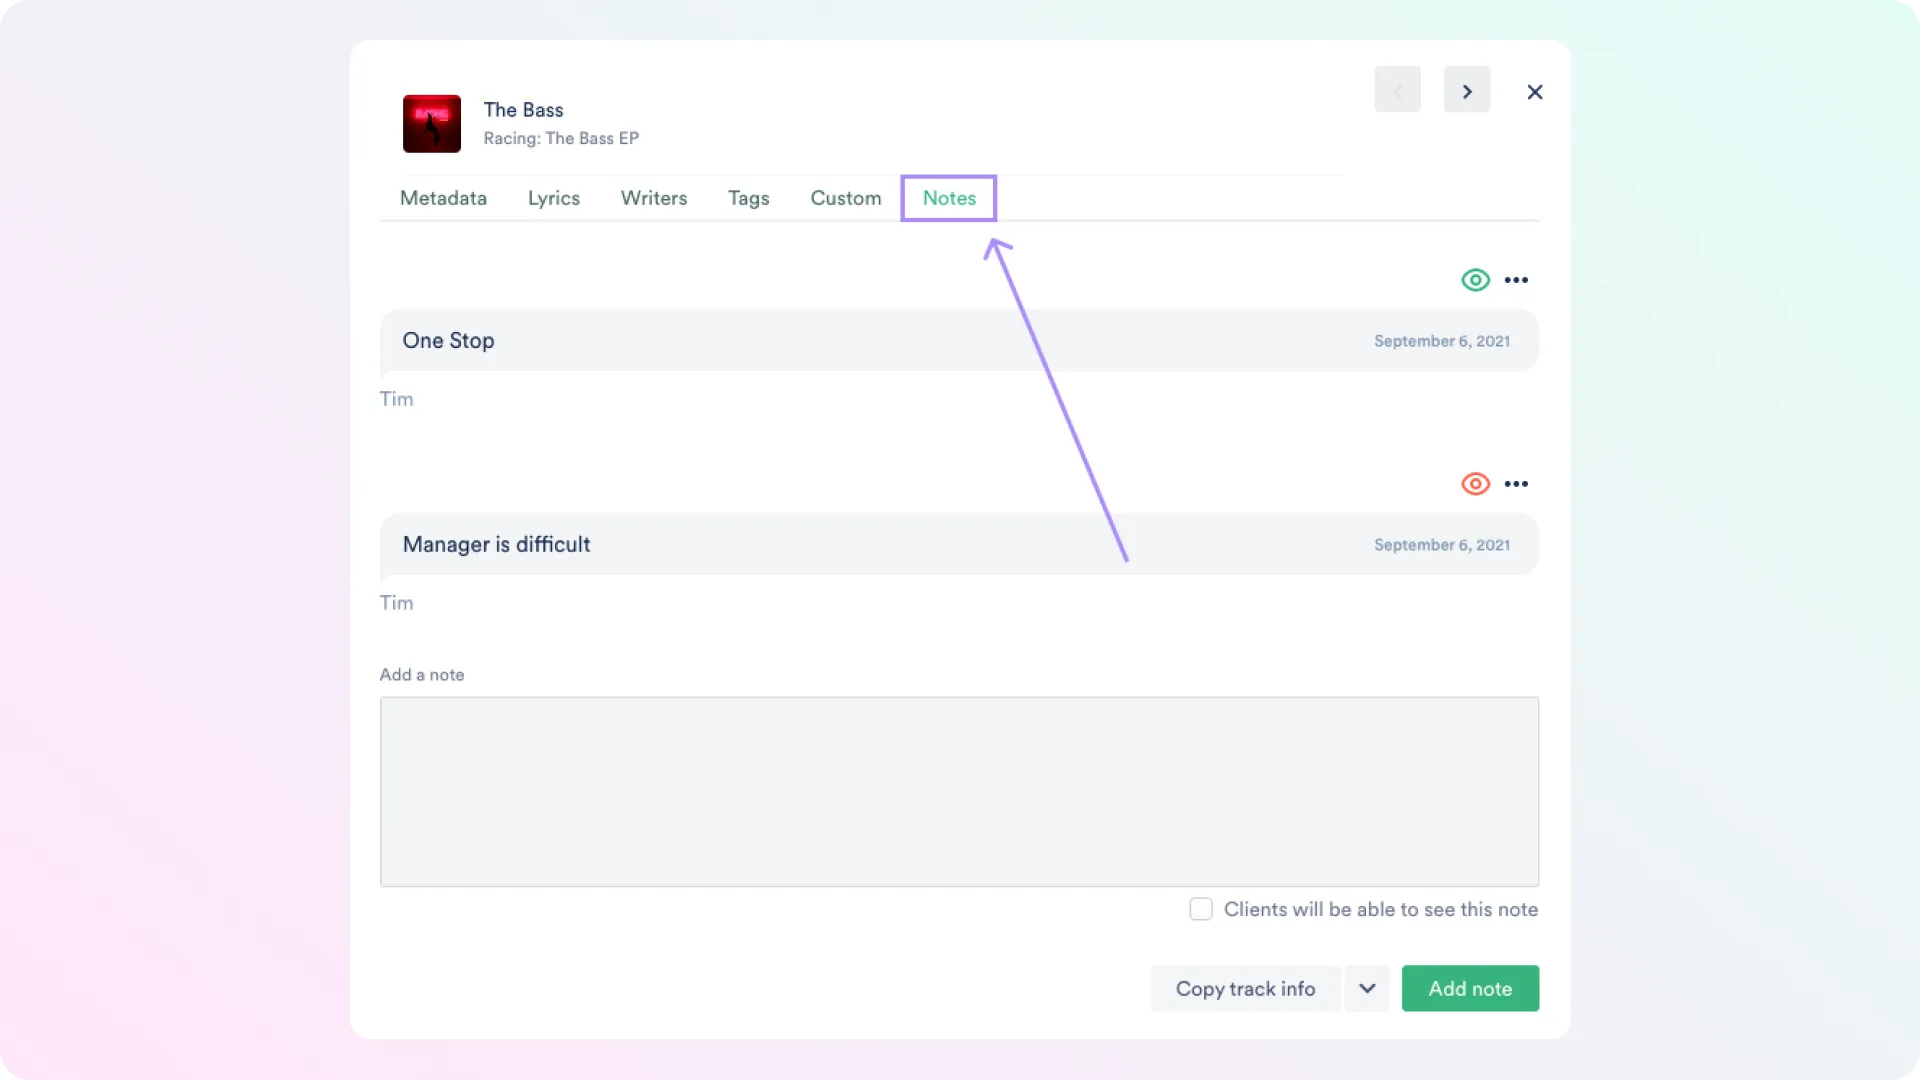The width and height of the screenshot is (1920, 1080).
Task: Click The Bass album artwork thumbnail
Action: pyautogui.click(x=431, y=124)
